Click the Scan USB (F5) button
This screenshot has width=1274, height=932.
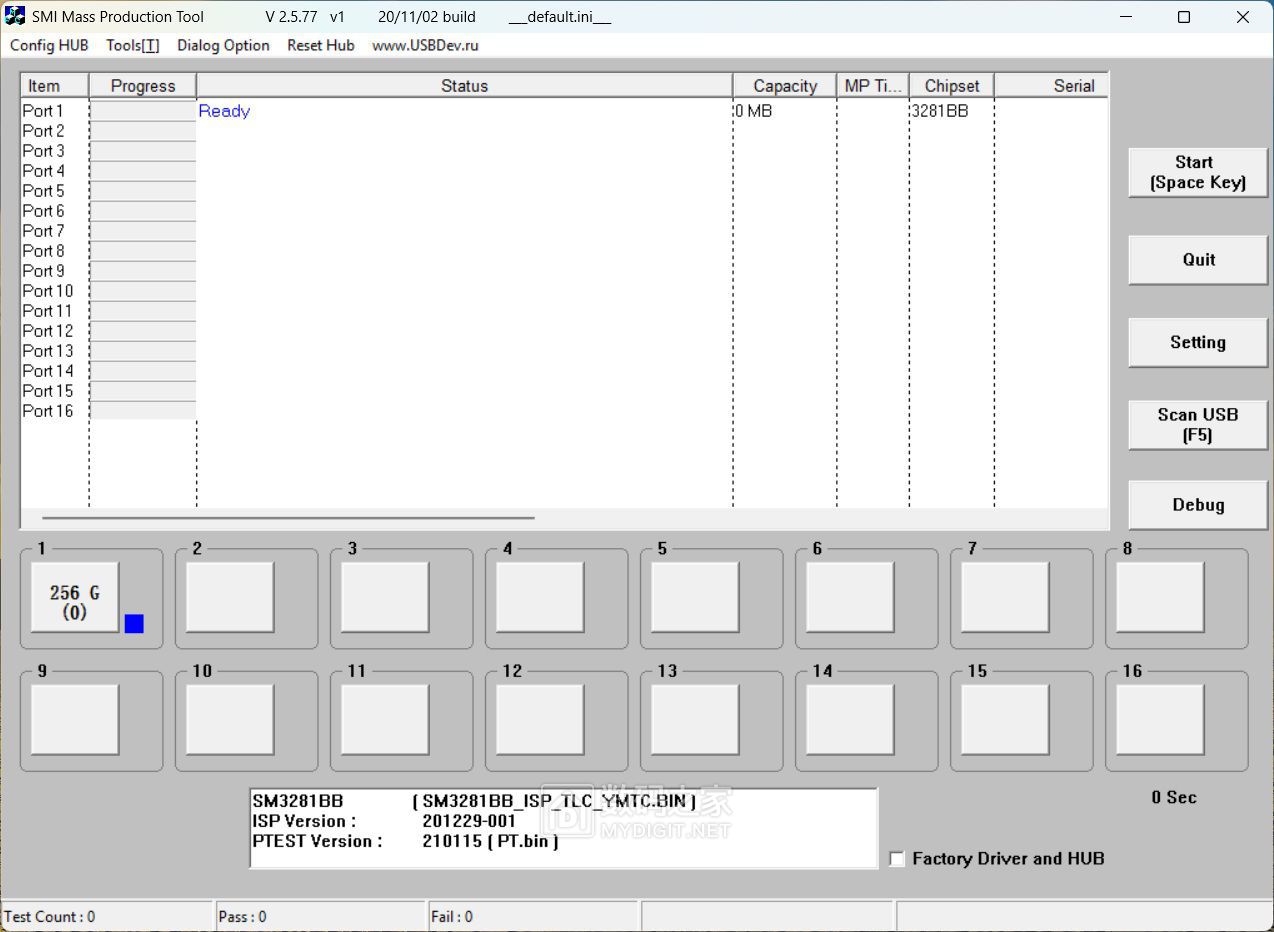coord(1197,425)
